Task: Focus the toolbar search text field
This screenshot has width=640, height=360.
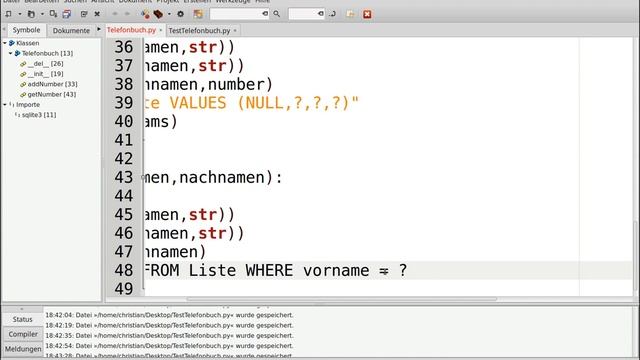Action: (236, 14)
